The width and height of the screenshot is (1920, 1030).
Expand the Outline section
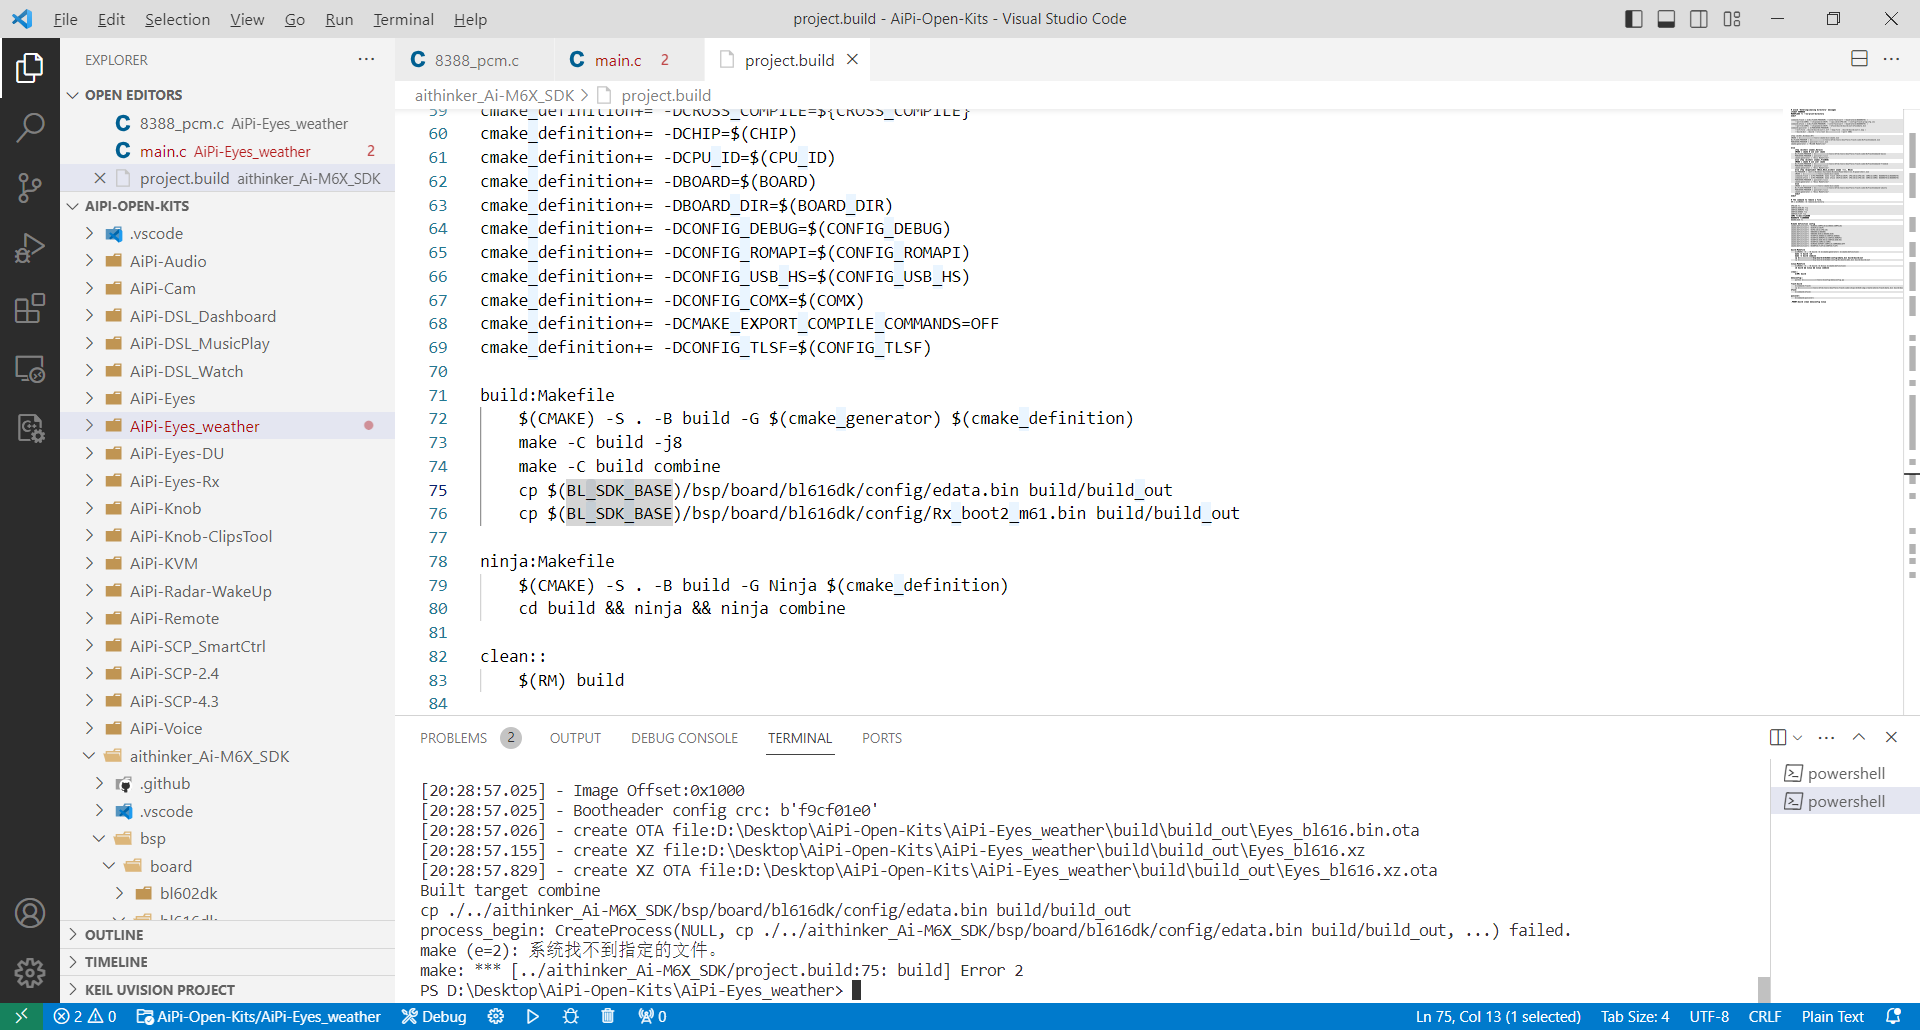pyautogui.click(x=227, y=934)
